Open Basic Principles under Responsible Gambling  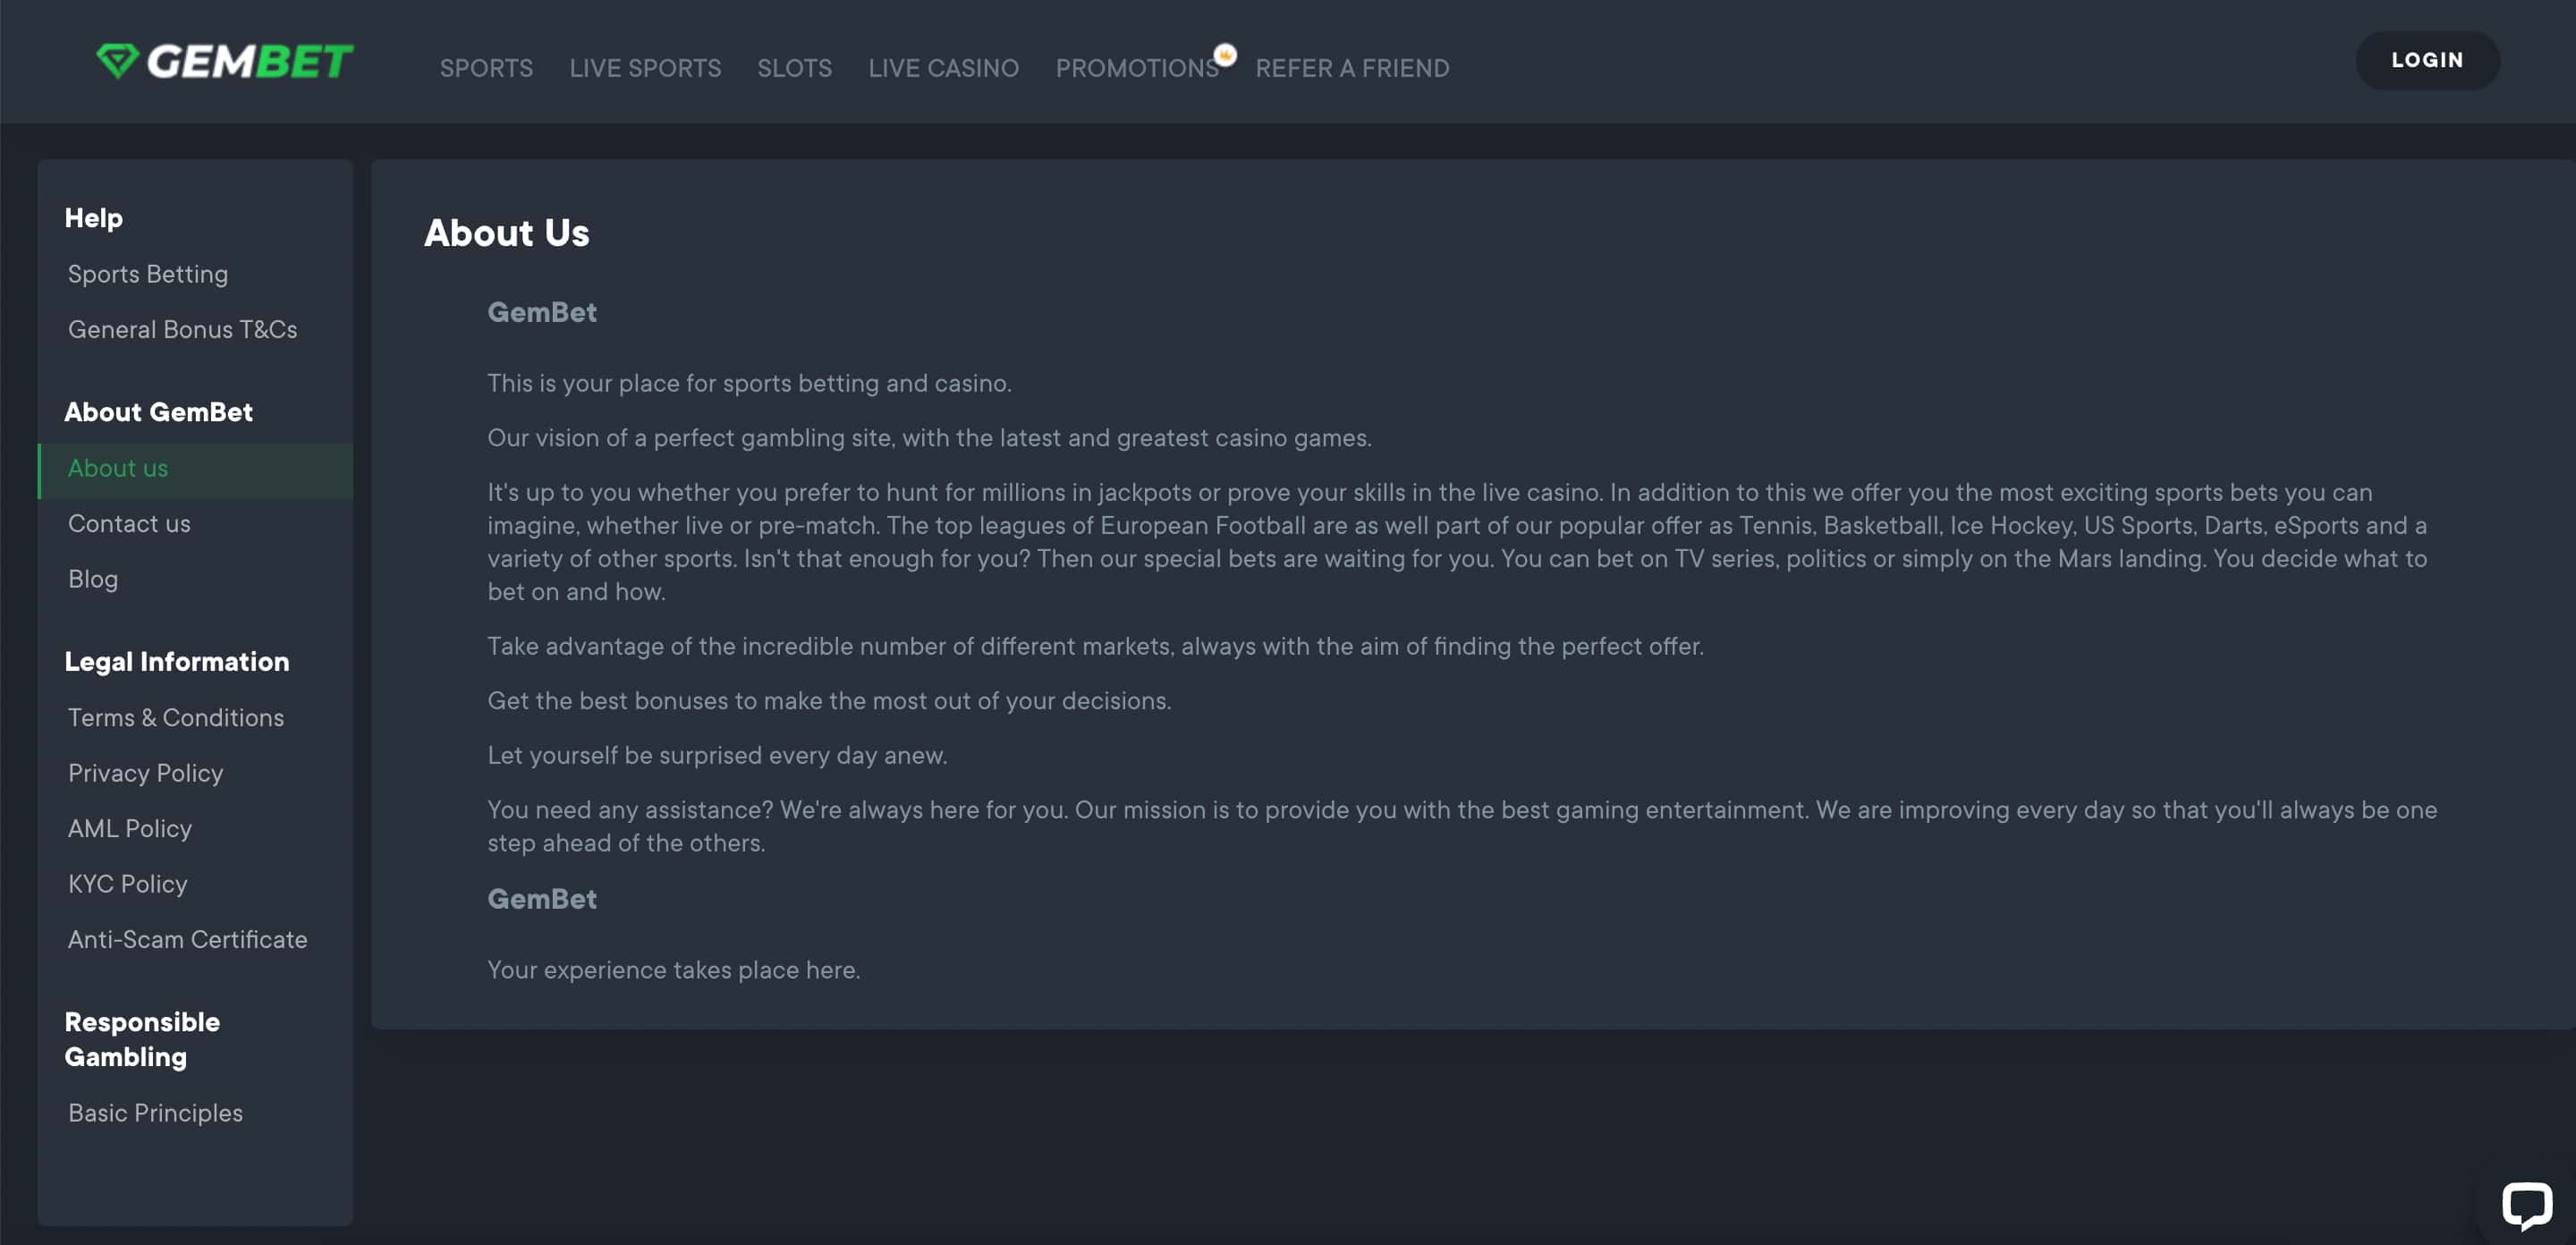pos(155,1113)
